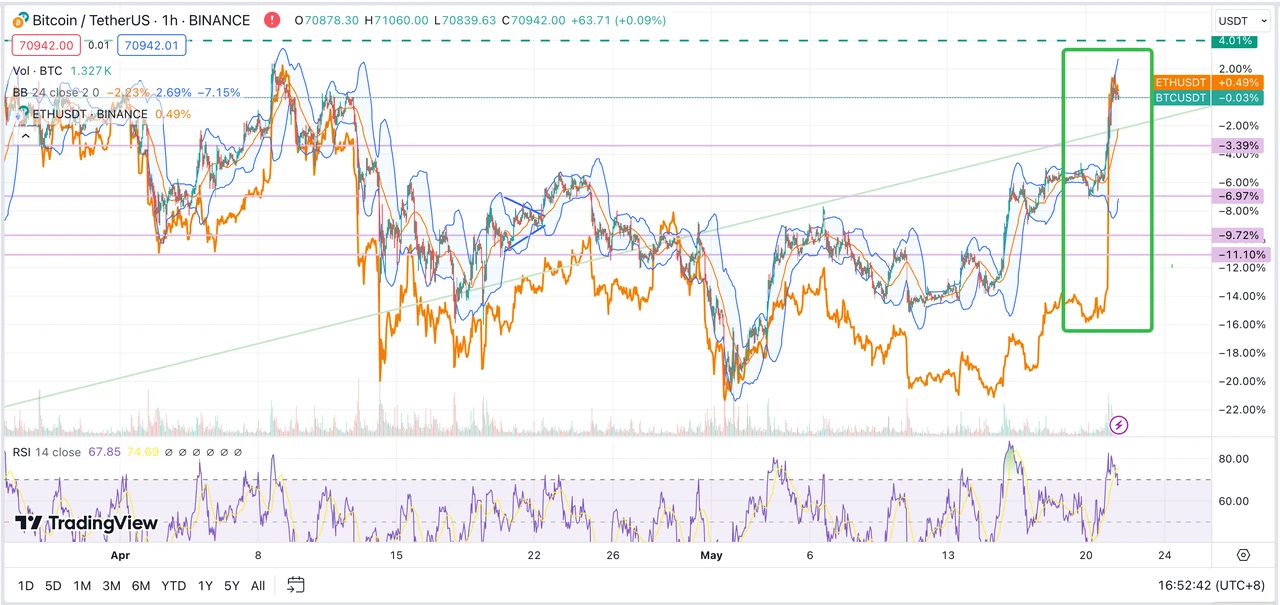Viewport: 1280px width, 605px height.
Task: Click the -3.39% horizontal line label
Action: click(1237, 146)
